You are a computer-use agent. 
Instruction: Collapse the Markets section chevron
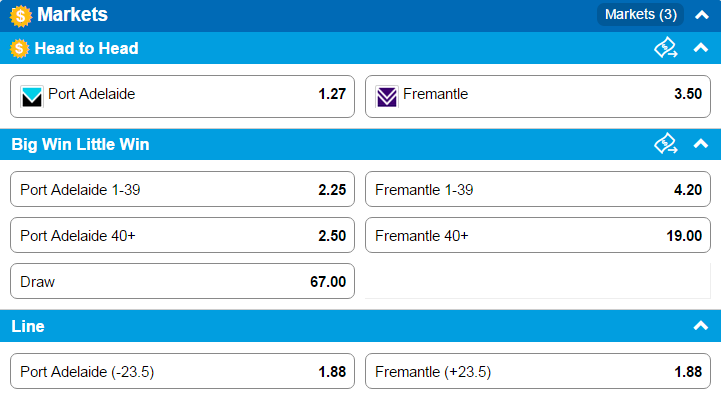(702, 15)
